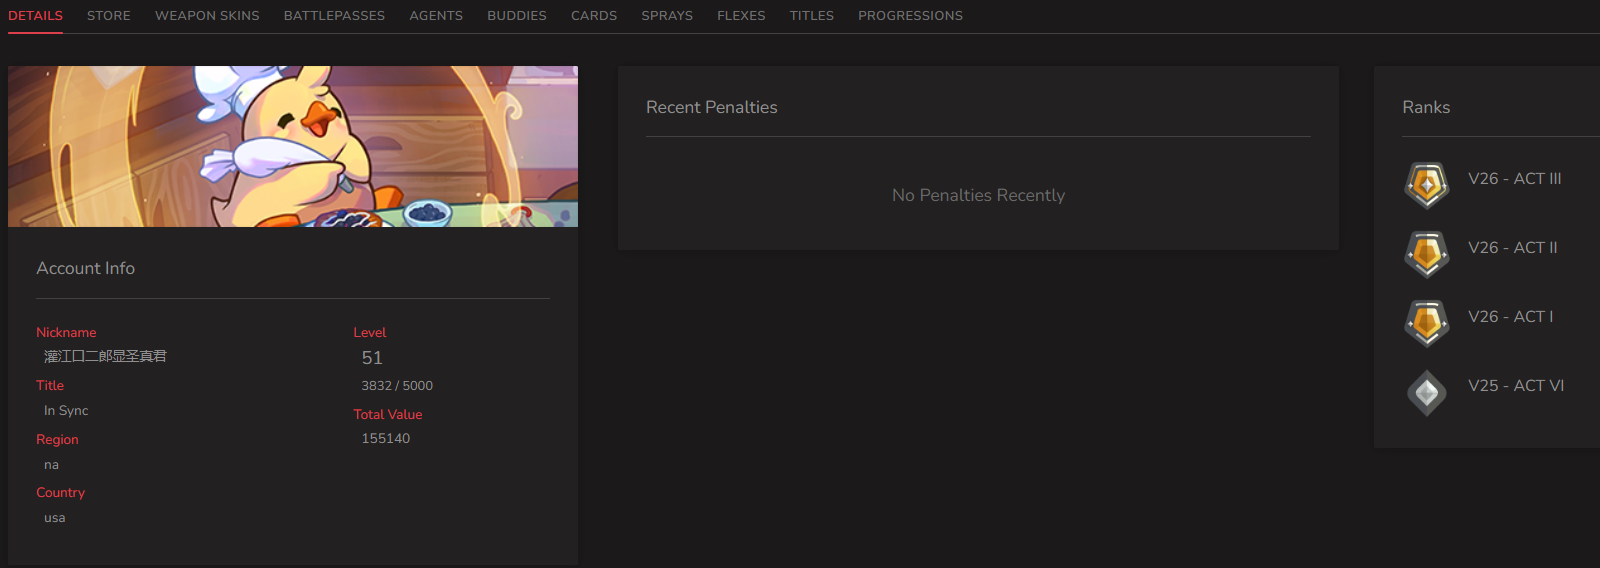1600x568 pixels.
Task: Click the level progress 3832 / 5000
Action: tap(397, 386)
